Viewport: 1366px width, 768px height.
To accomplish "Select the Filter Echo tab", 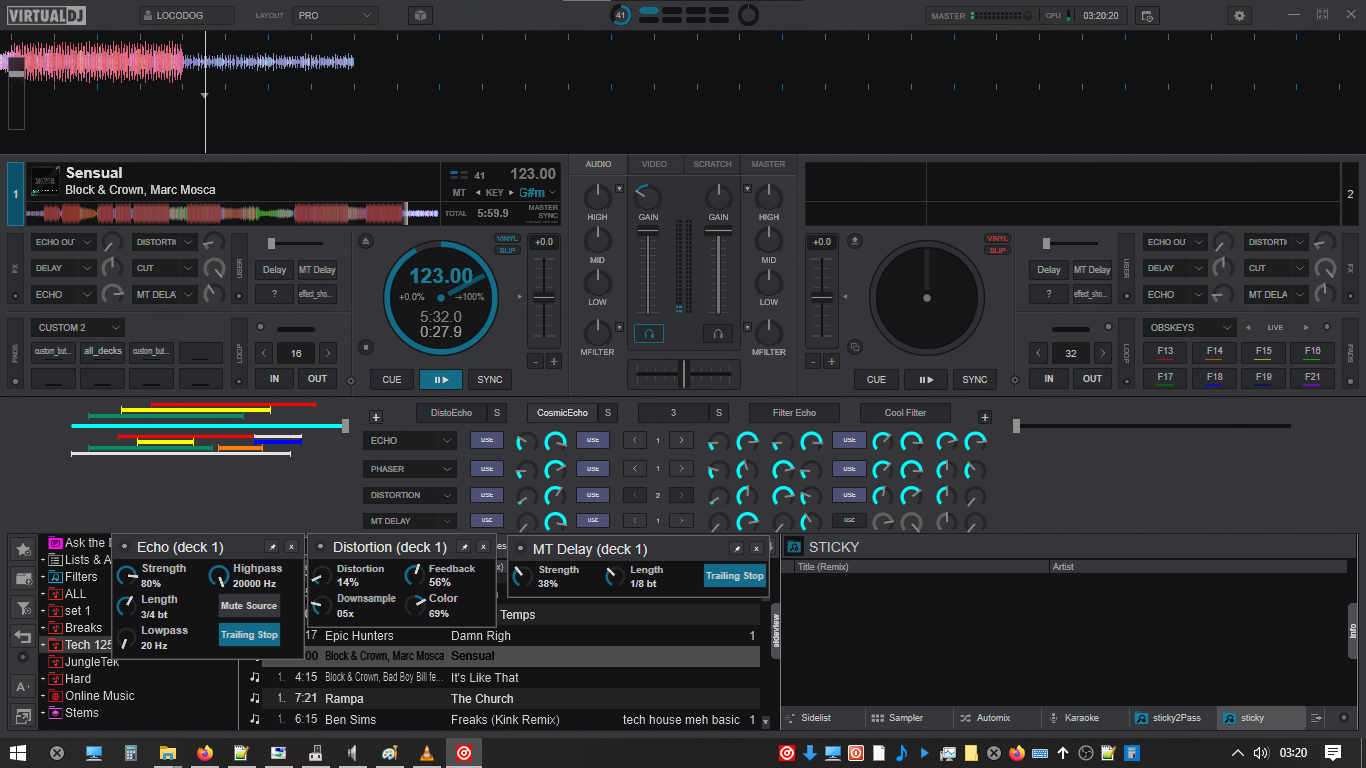I will point(794,412).
